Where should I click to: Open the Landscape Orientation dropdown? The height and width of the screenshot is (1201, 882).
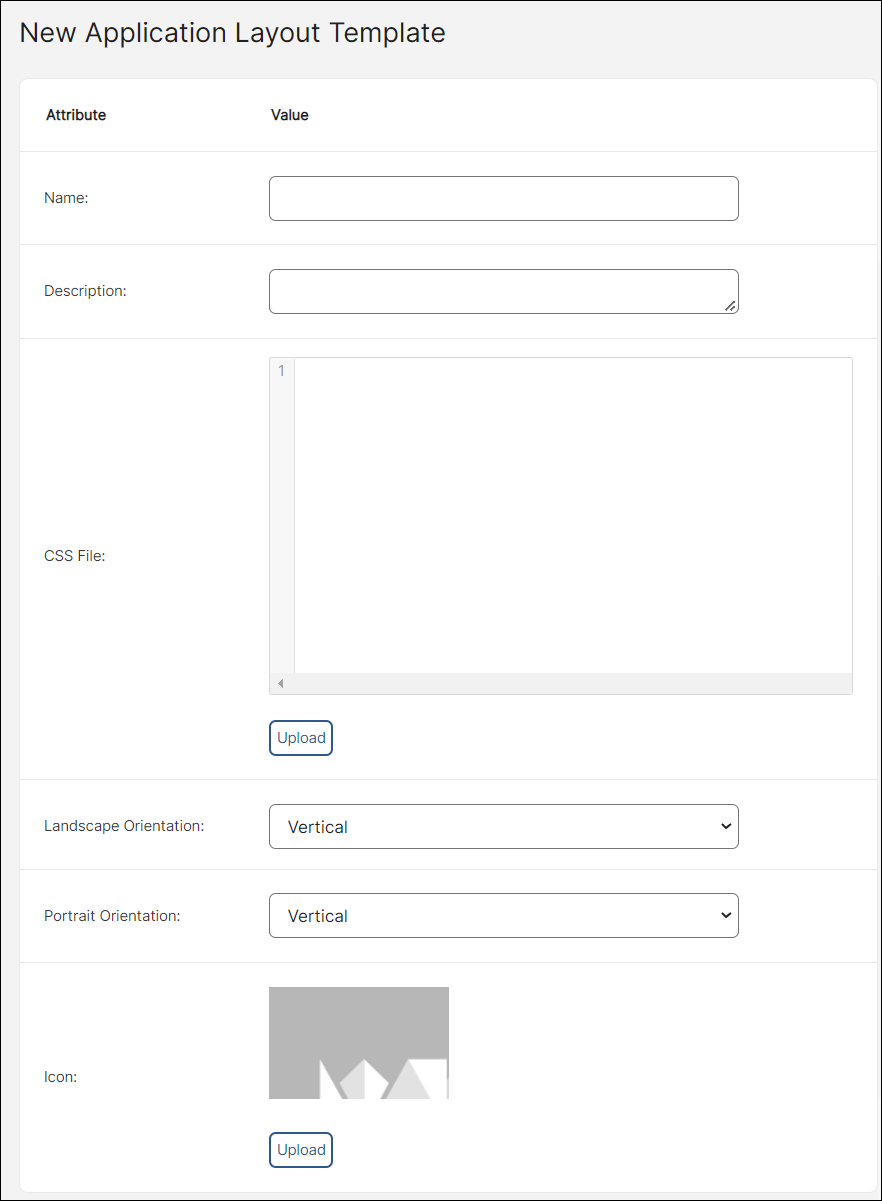pyautogui.click(x=503, y=827)
